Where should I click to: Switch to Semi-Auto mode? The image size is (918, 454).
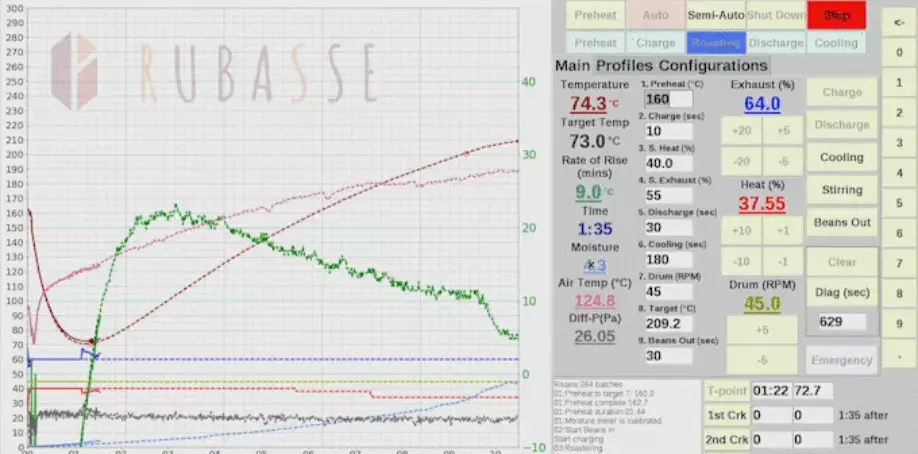click(715, 16)
